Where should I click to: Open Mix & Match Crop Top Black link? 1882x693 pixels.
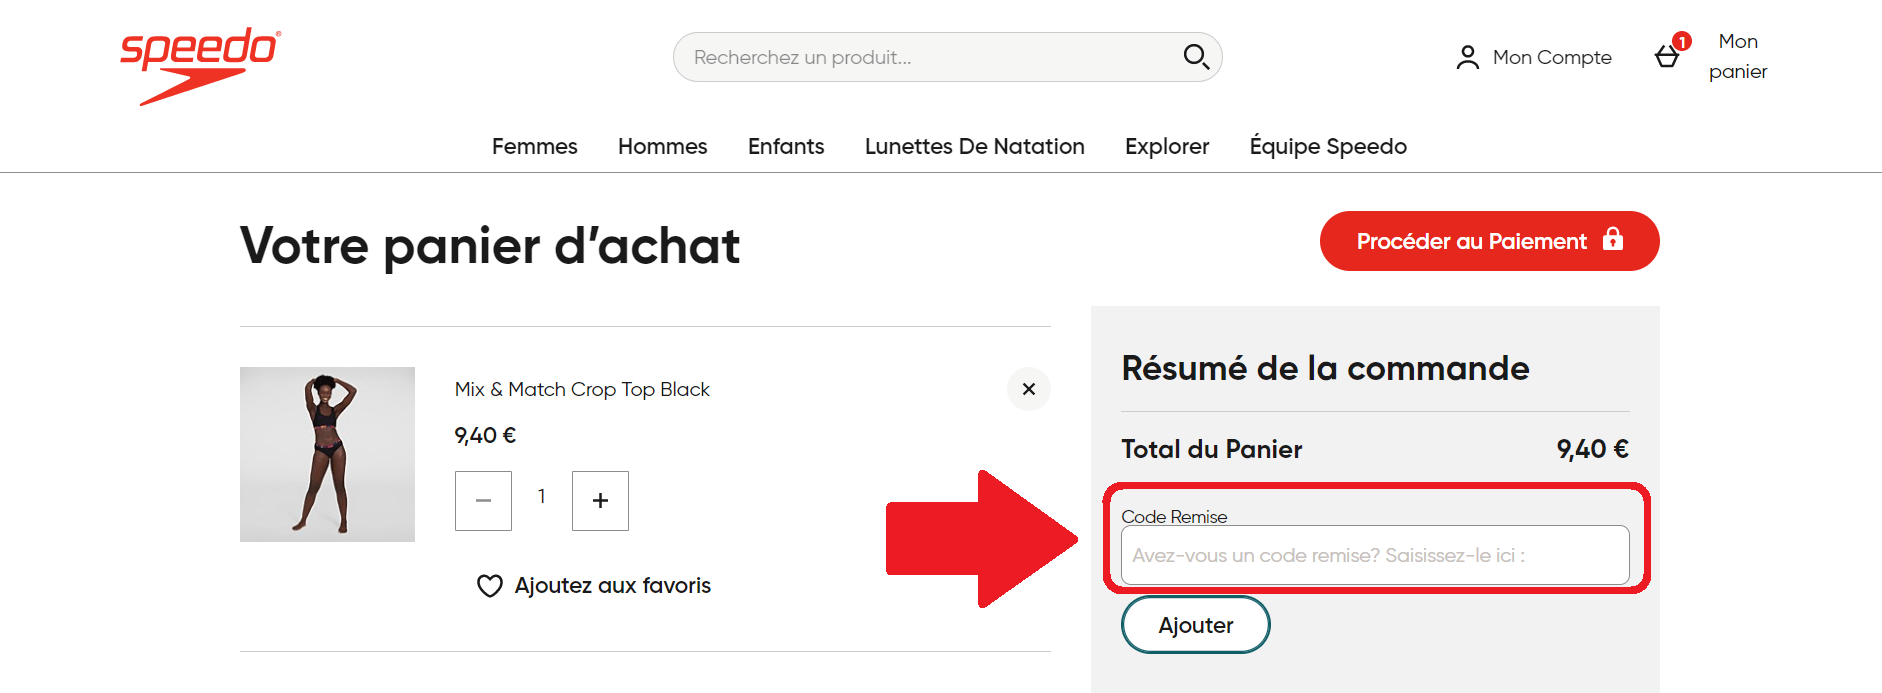tap(582, 389)
